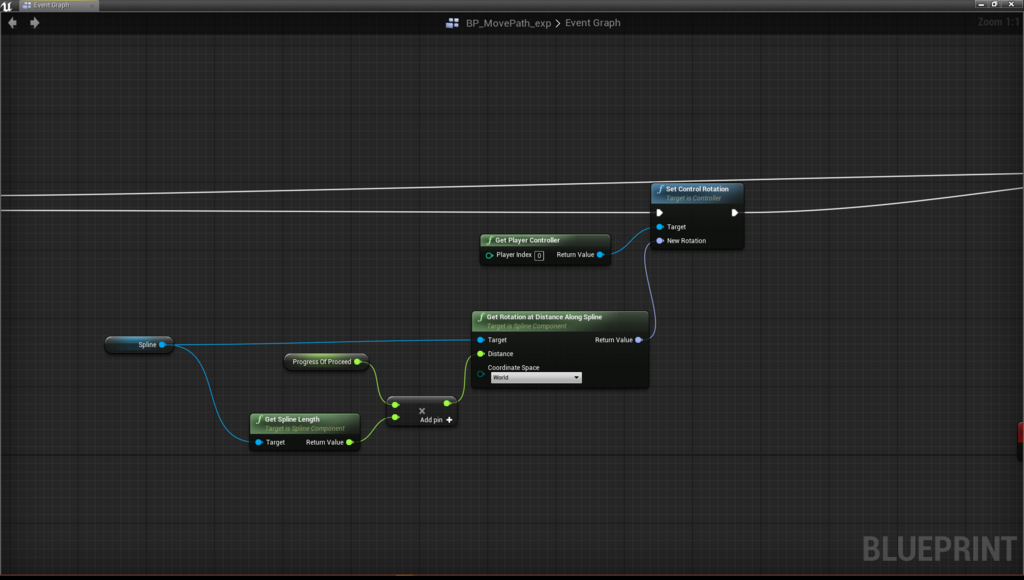Viewport: 1024px width, 580px height.
Task: Click the multiply node's top input pin
Action: point(396,405)
